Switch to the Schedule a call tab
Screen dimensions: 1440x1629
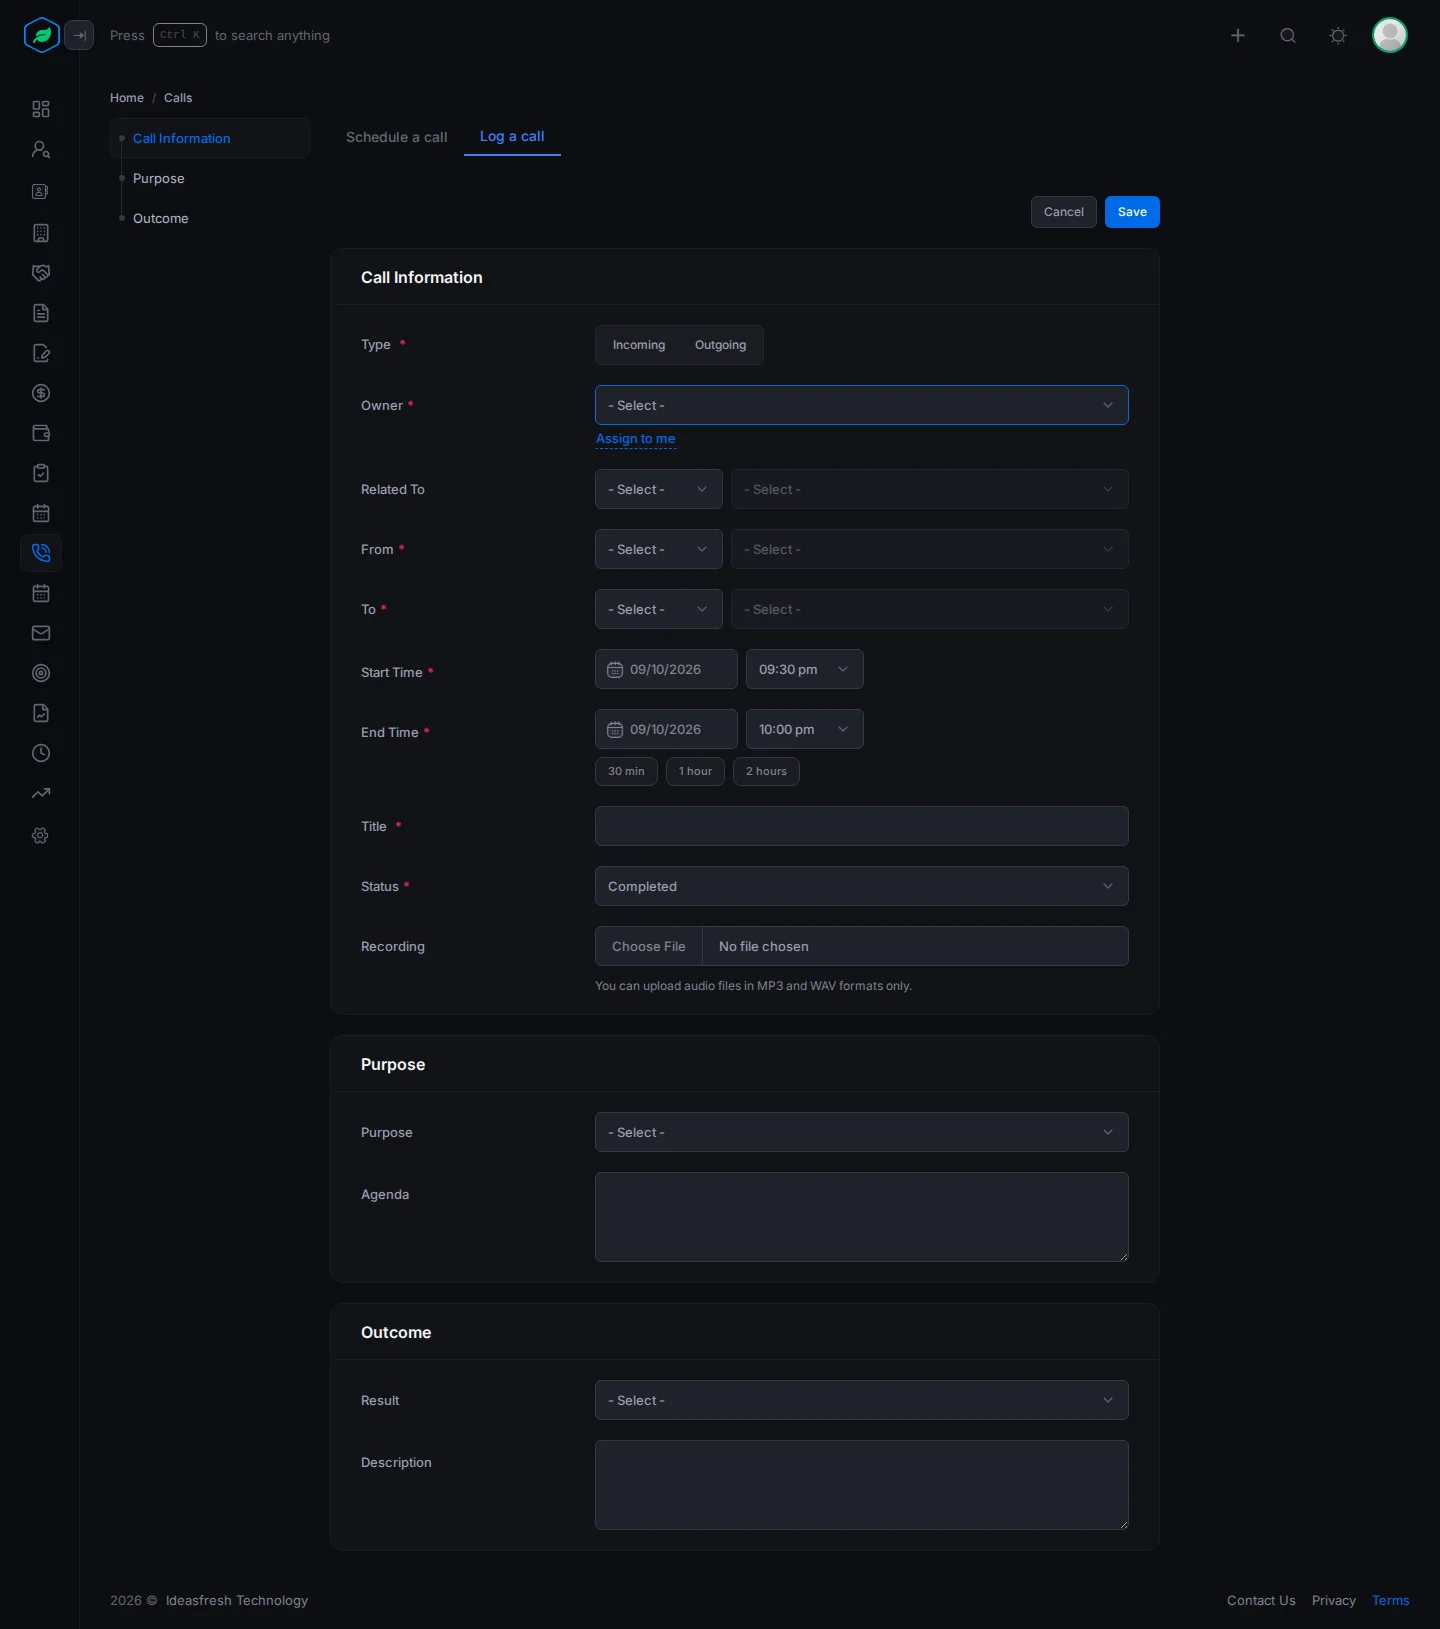click(397, 137)
